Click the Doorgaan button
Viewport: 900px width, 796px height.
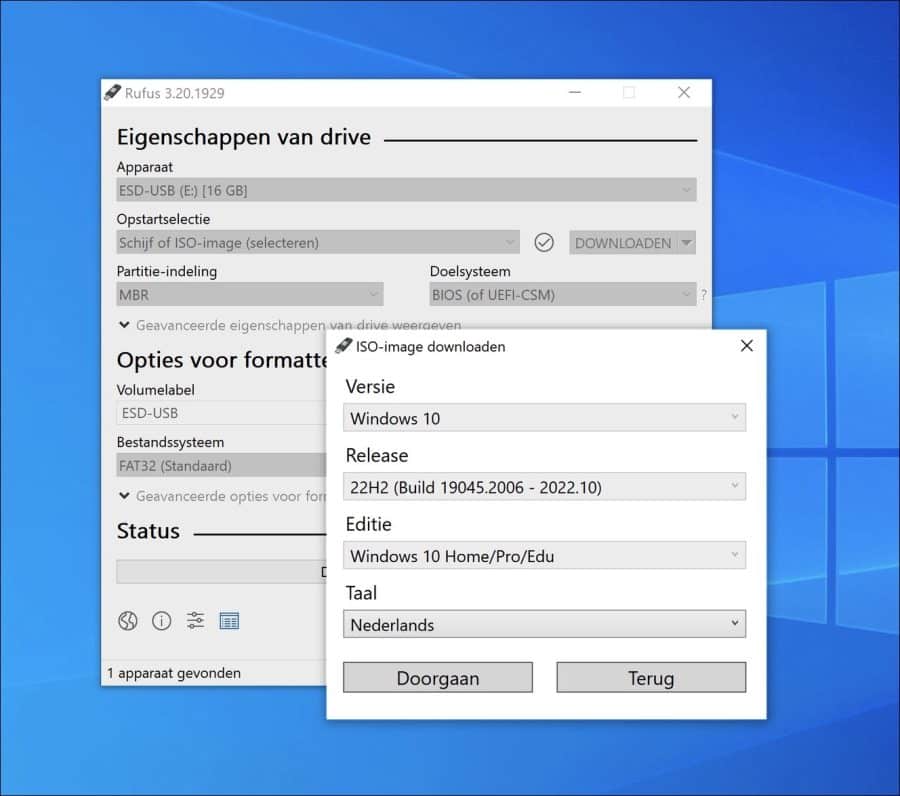[438, 678]
